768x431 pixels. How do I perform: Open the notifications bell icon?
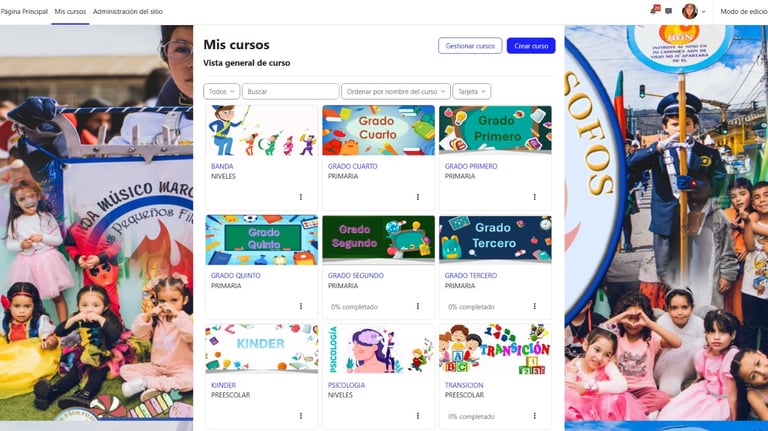pos(654,11)
